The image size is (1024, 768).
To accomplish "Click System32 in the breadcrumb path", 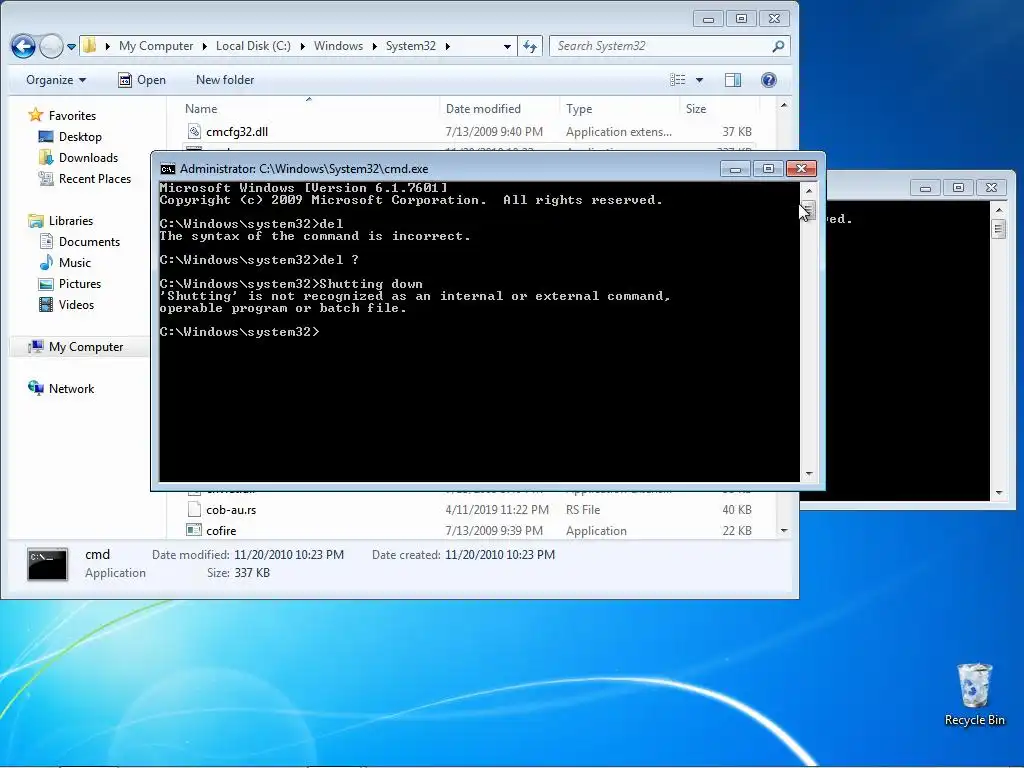I will (x=411, y=46).
